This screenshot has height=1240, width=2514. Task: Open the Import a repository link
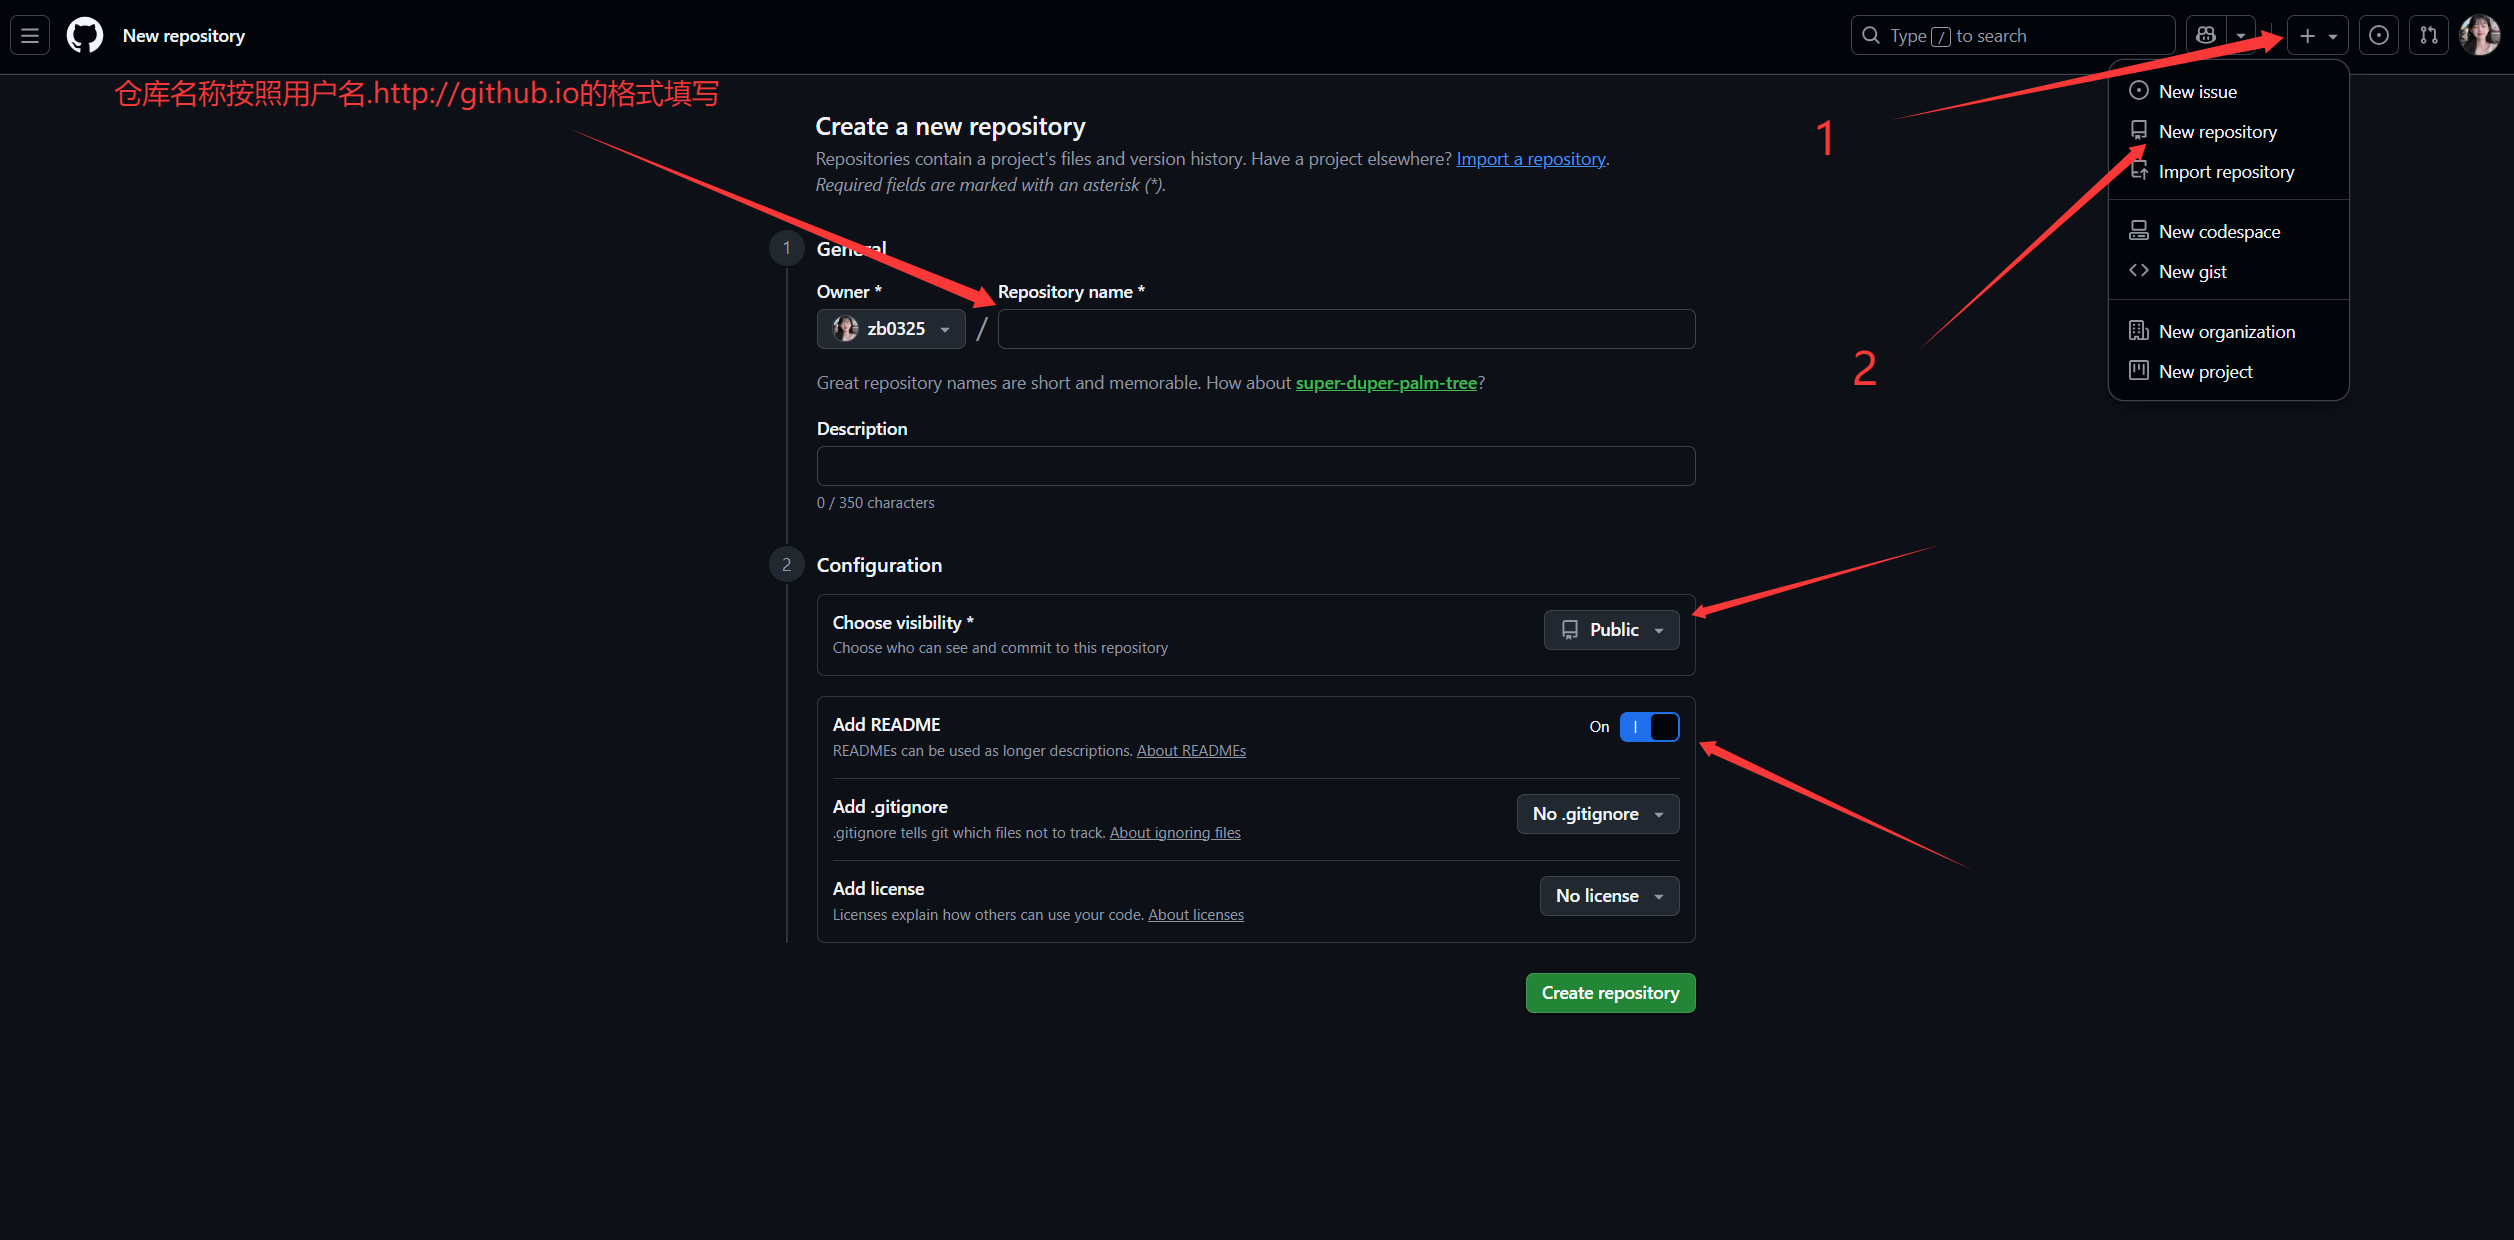click(x=1530, y=159)
